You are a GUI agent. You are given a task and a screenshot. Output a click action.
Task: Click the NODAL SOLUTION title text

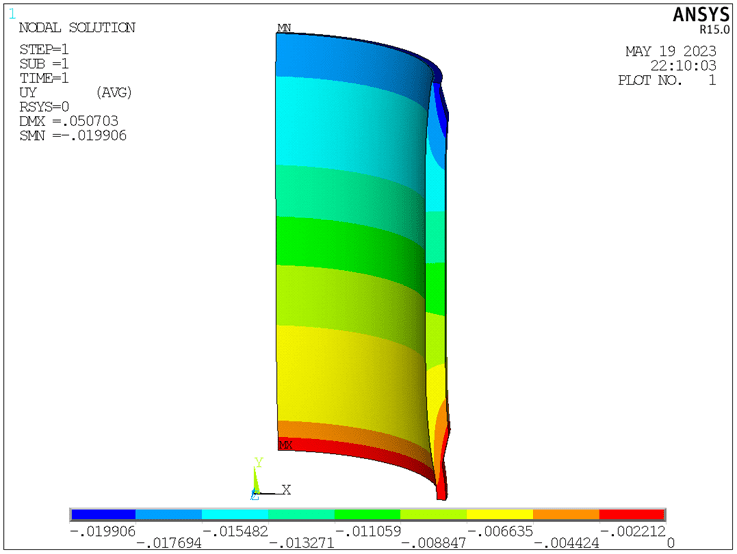coord(77,28)
